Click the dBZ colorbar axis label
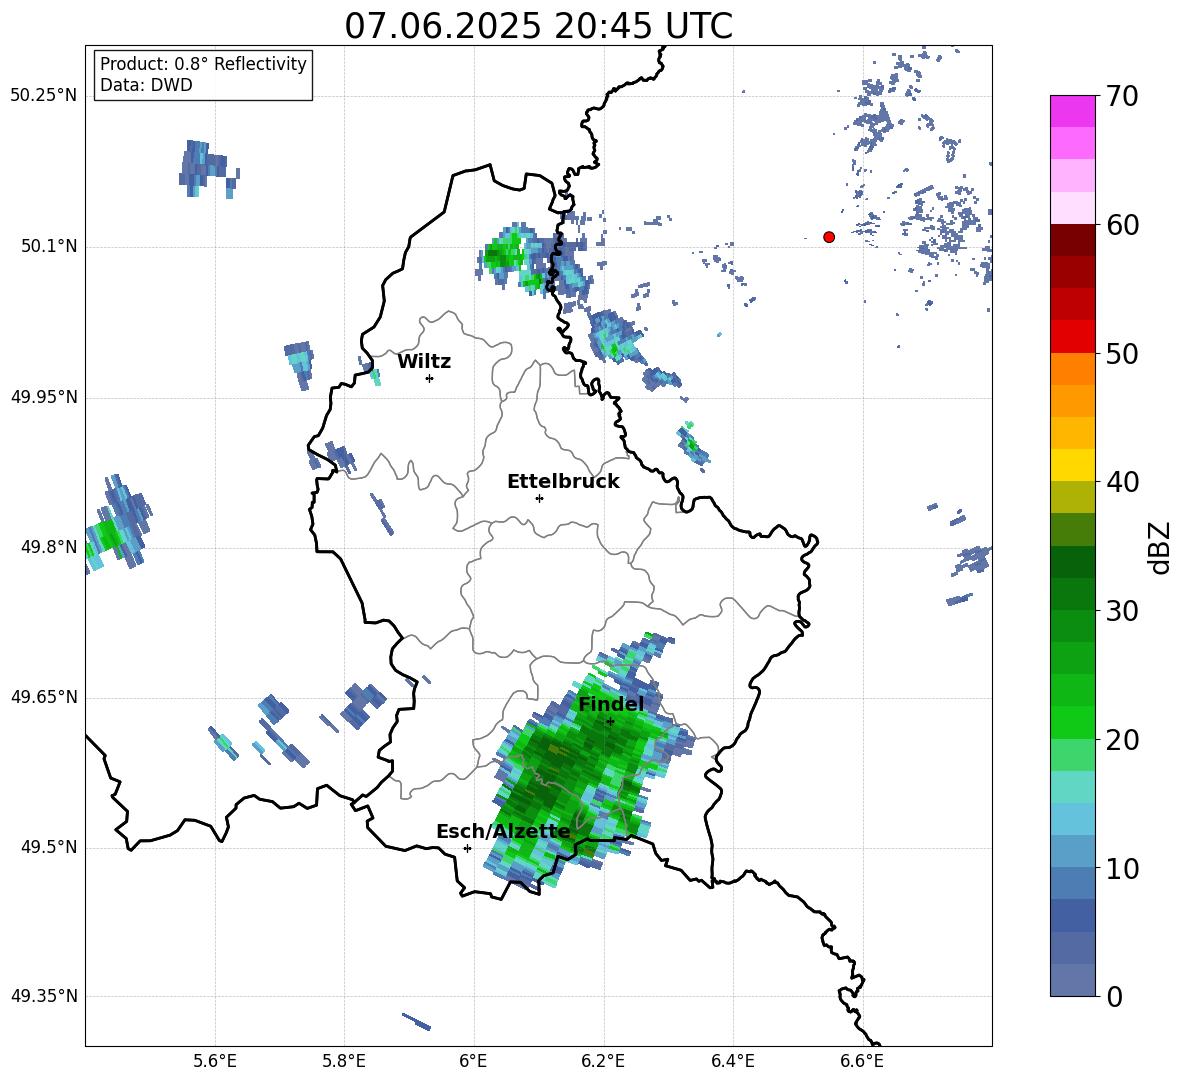Image resolution: width=1184 pixels, height=1081 pixels. [x=1160, y=547]
